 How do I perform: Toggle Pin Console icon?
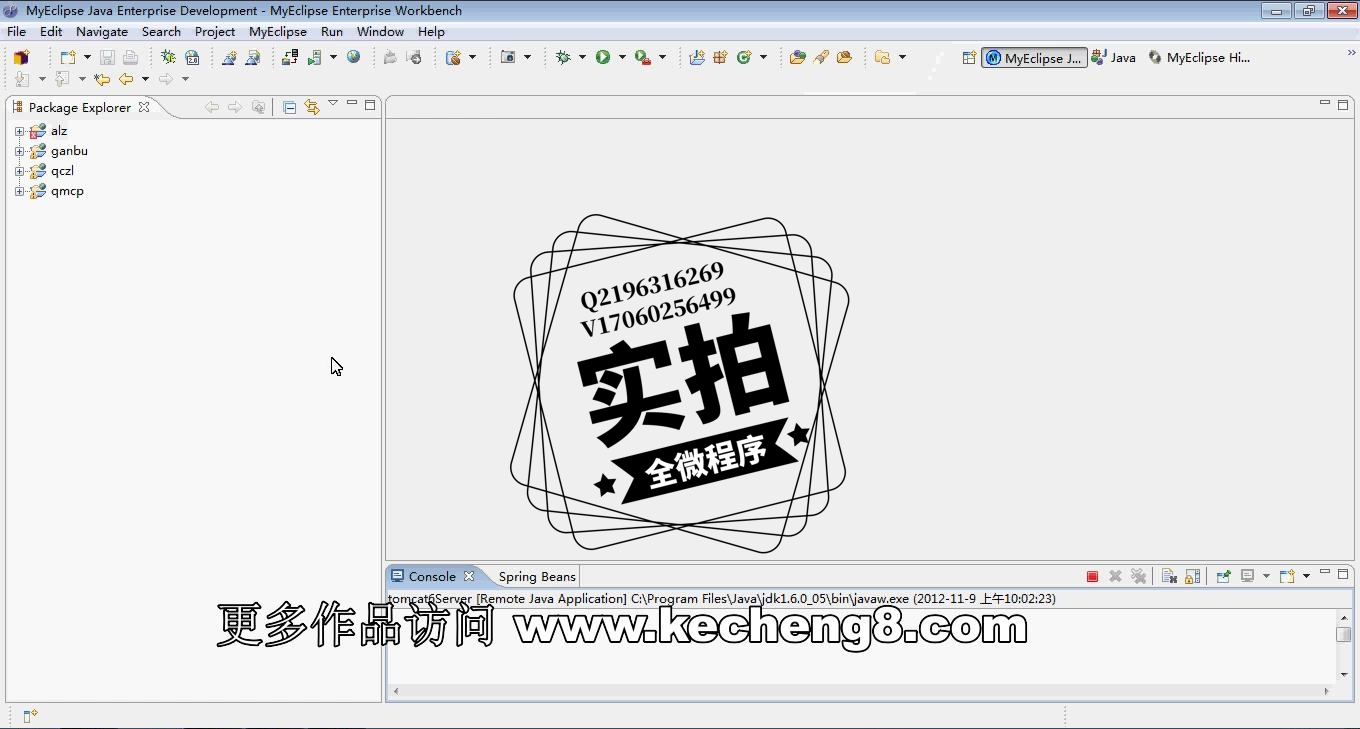pyautogui.click(x=1223, y=576)
